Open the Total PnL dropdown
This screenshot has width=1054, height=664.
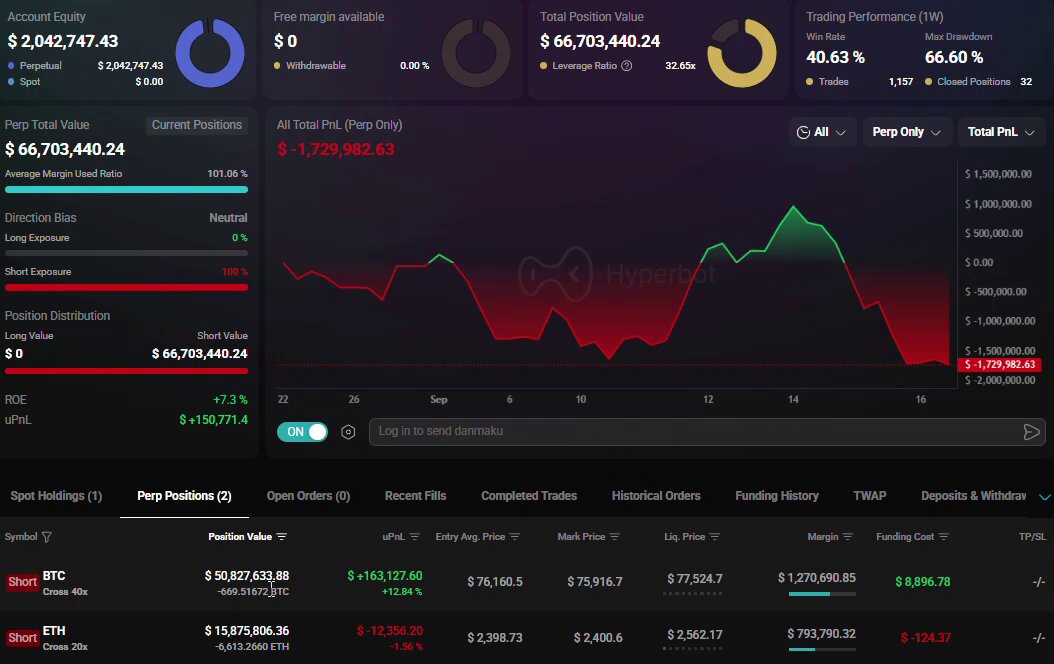coord(1001,132)
